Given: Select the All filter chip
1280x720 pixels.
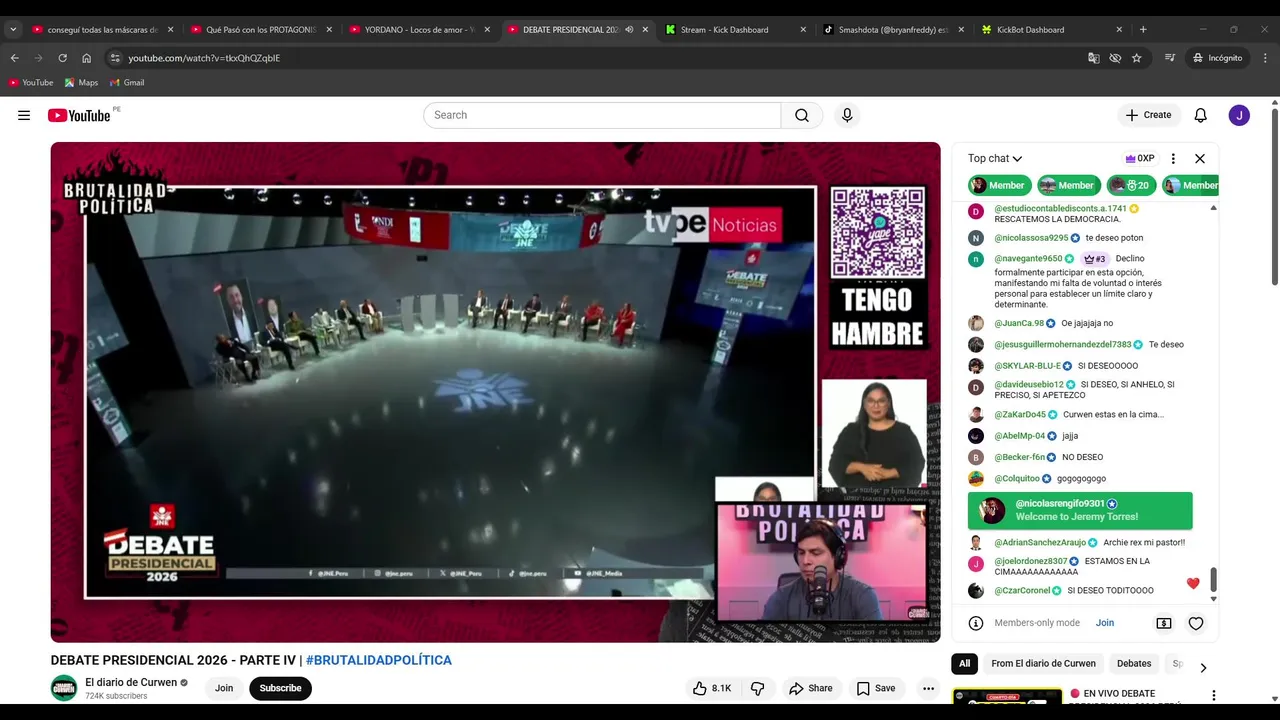Looking at the screenshot, I should pos(965,663).
